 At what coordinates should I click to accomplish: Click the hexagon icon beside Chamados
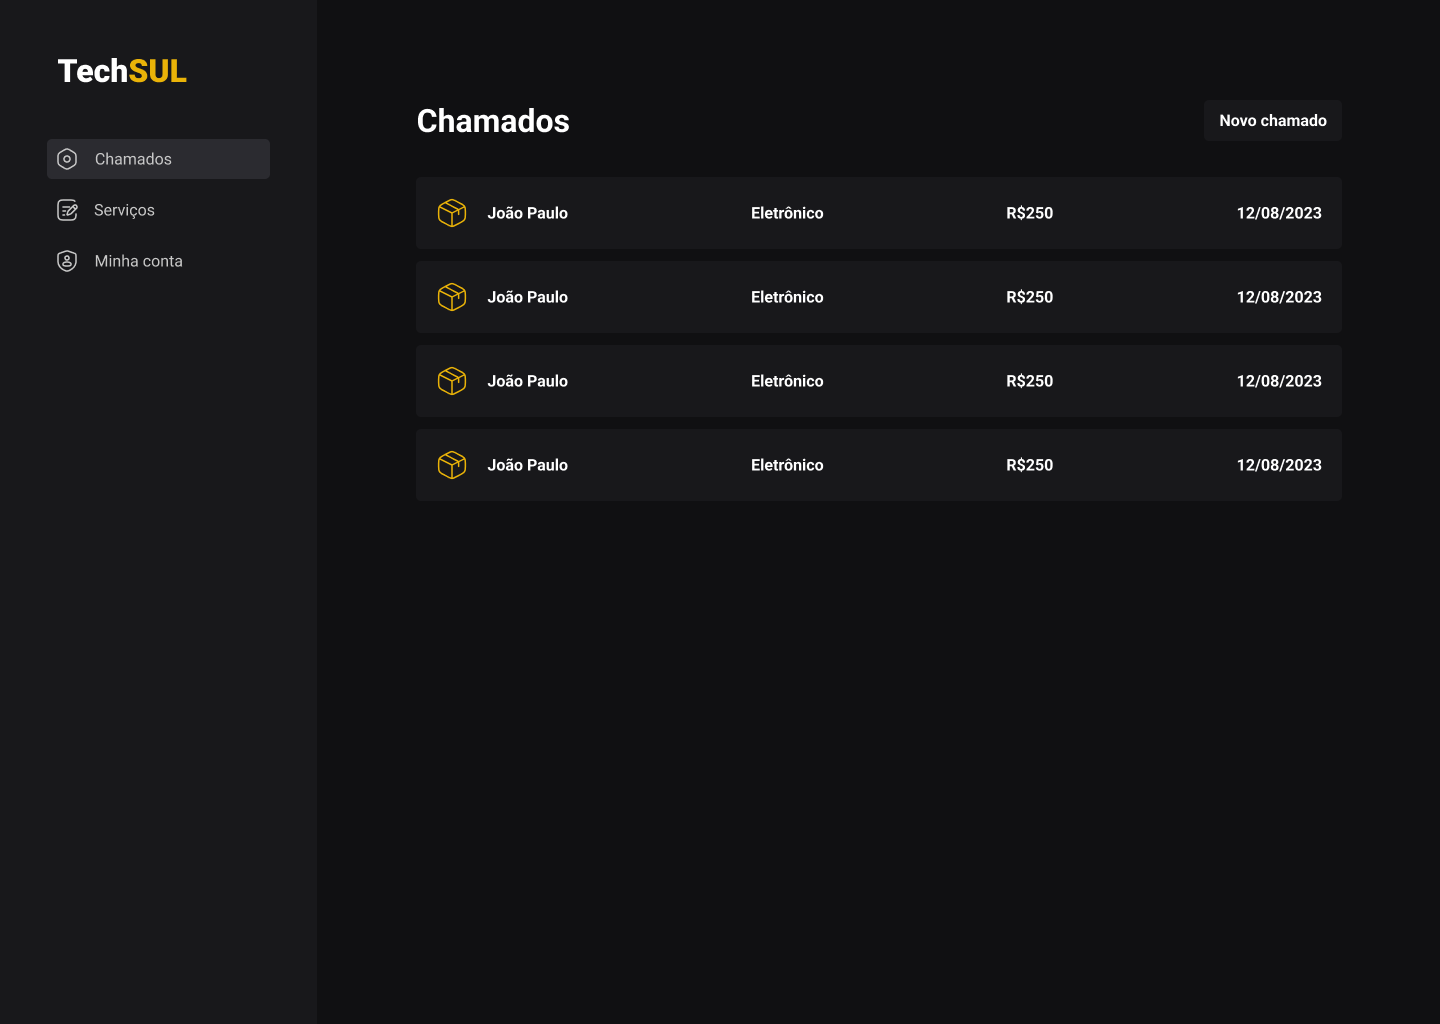point(67,159)
